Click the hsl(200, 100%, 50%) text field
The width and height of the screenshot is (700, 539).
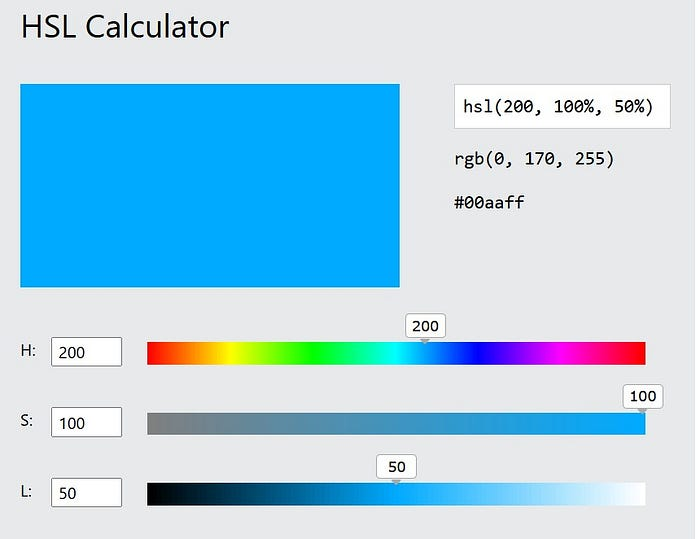[x=561, y=106]
